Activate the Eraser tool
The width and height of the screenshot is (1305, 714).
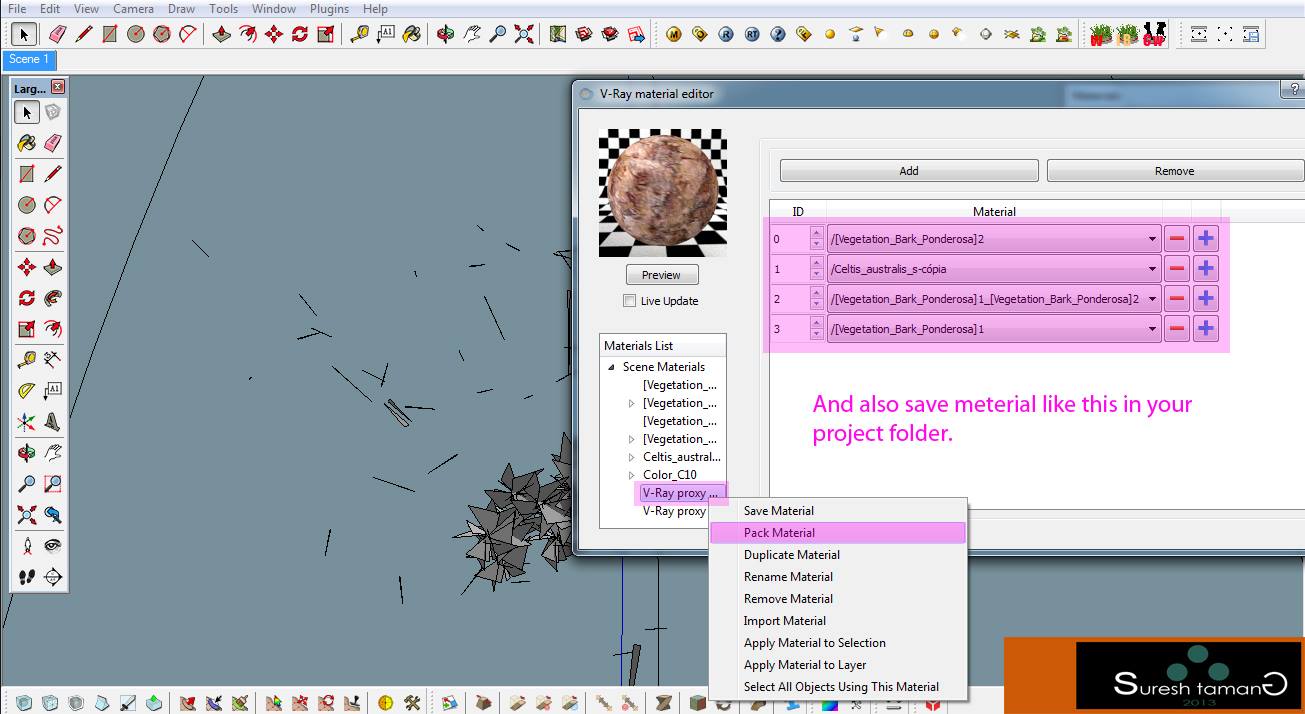(x=55, y=142)
